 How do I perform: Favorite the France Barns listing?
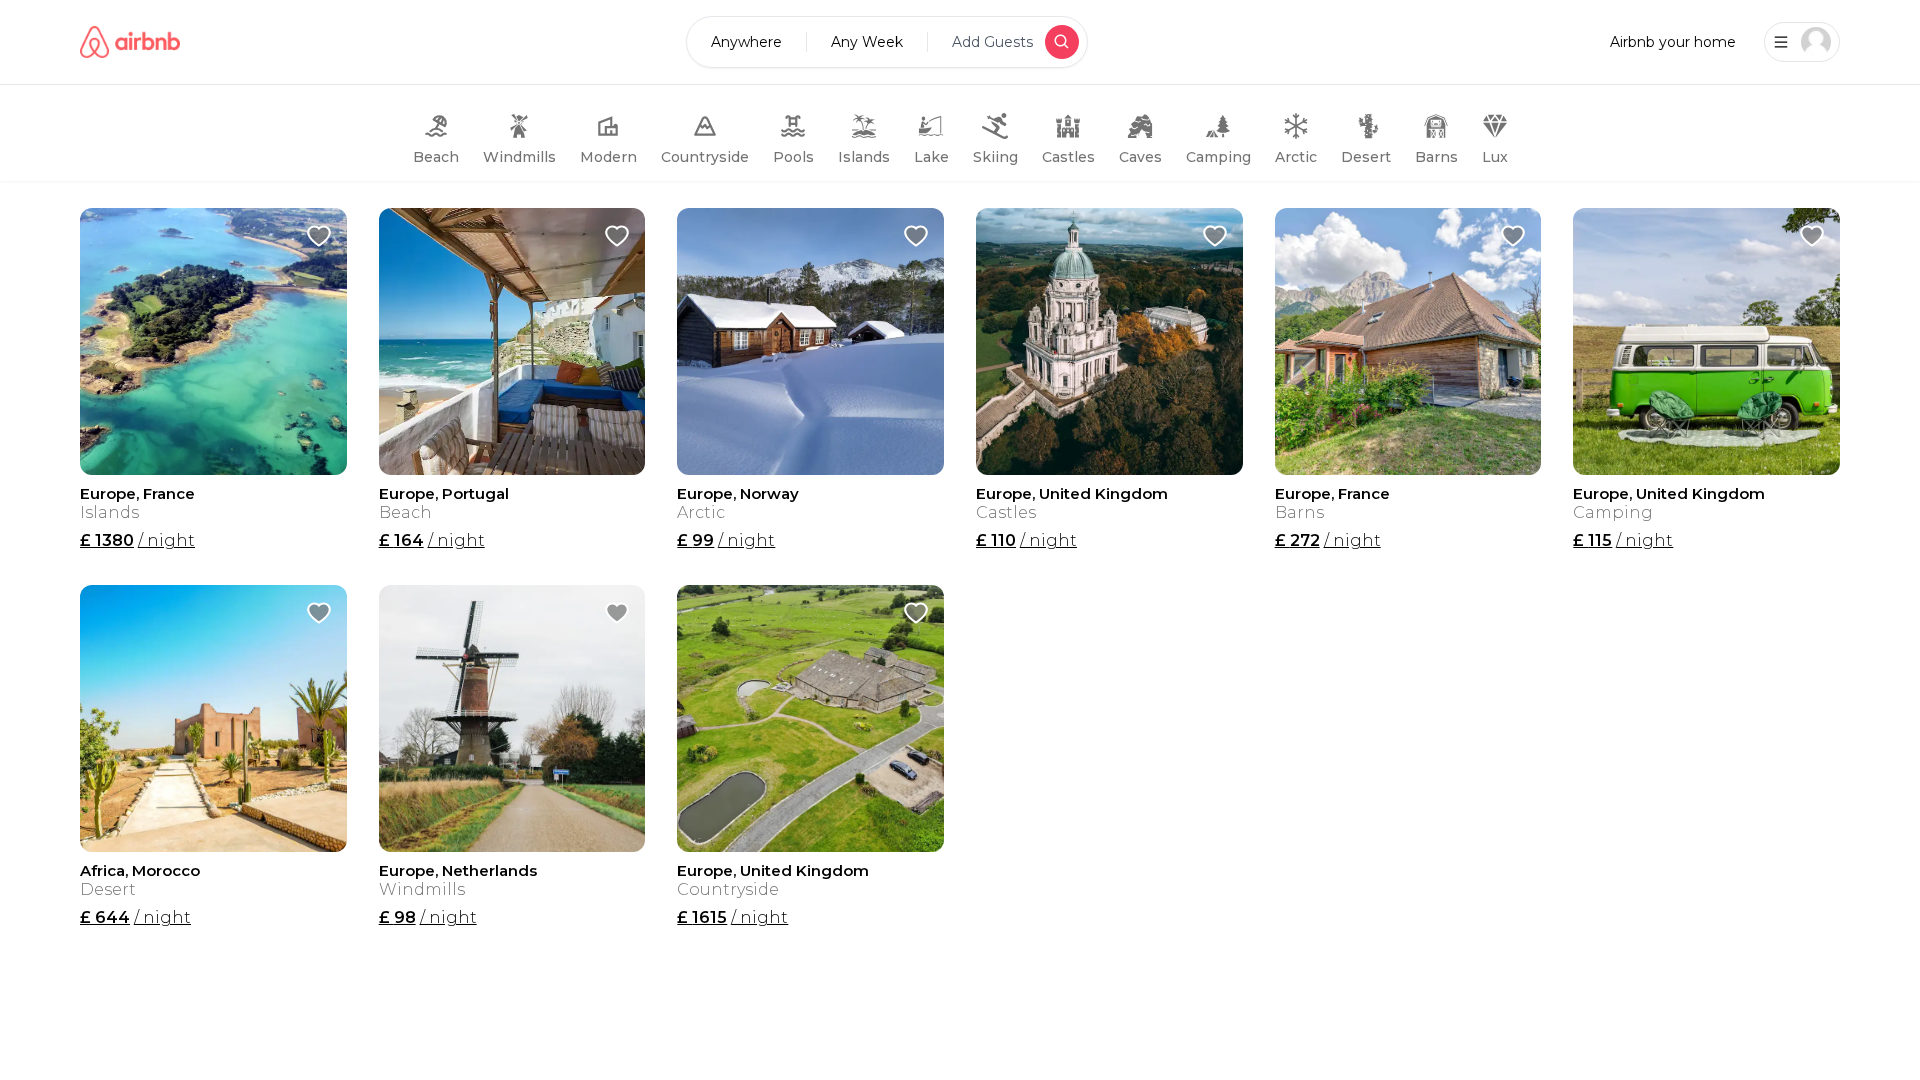1513,236
